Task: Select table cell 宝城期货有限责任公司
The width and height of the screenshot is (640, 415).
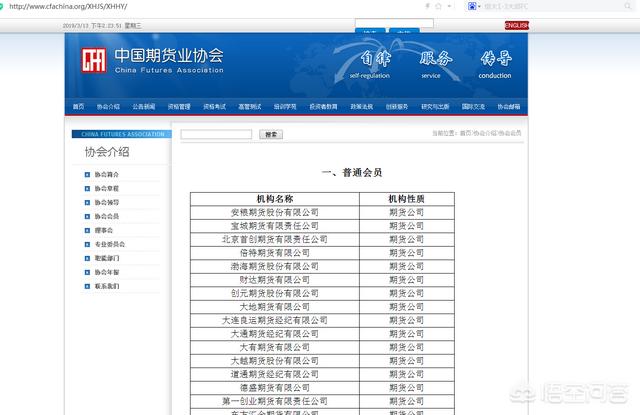Action: coord(275,226)
